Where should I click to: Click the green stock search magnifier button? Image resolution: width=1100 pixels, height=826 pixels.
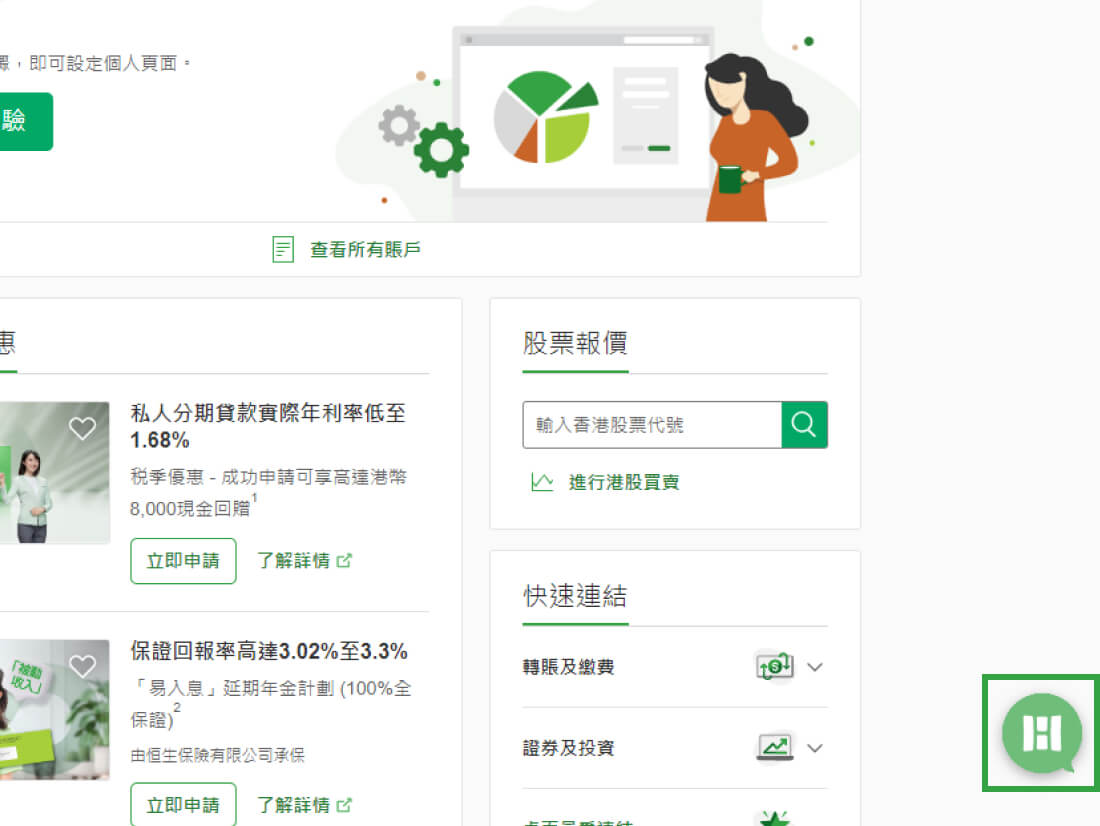coord(804,425)
